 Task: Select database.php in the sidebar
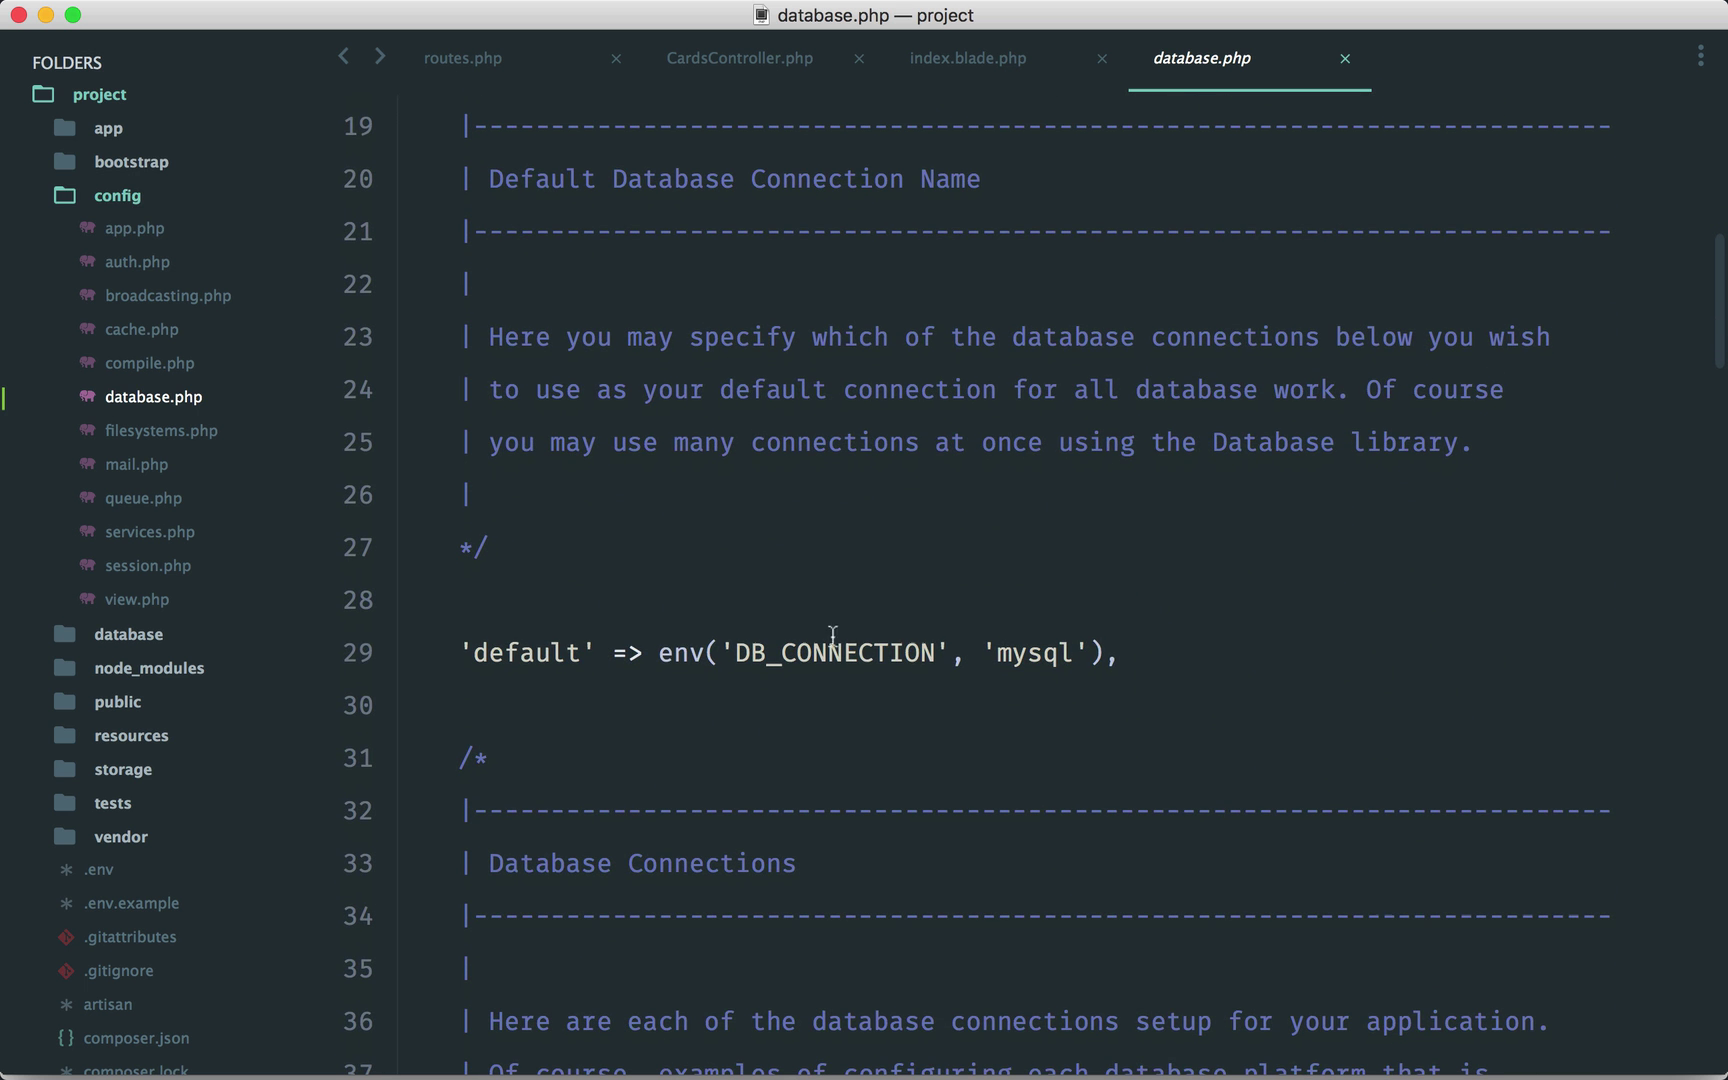[153, 397]
